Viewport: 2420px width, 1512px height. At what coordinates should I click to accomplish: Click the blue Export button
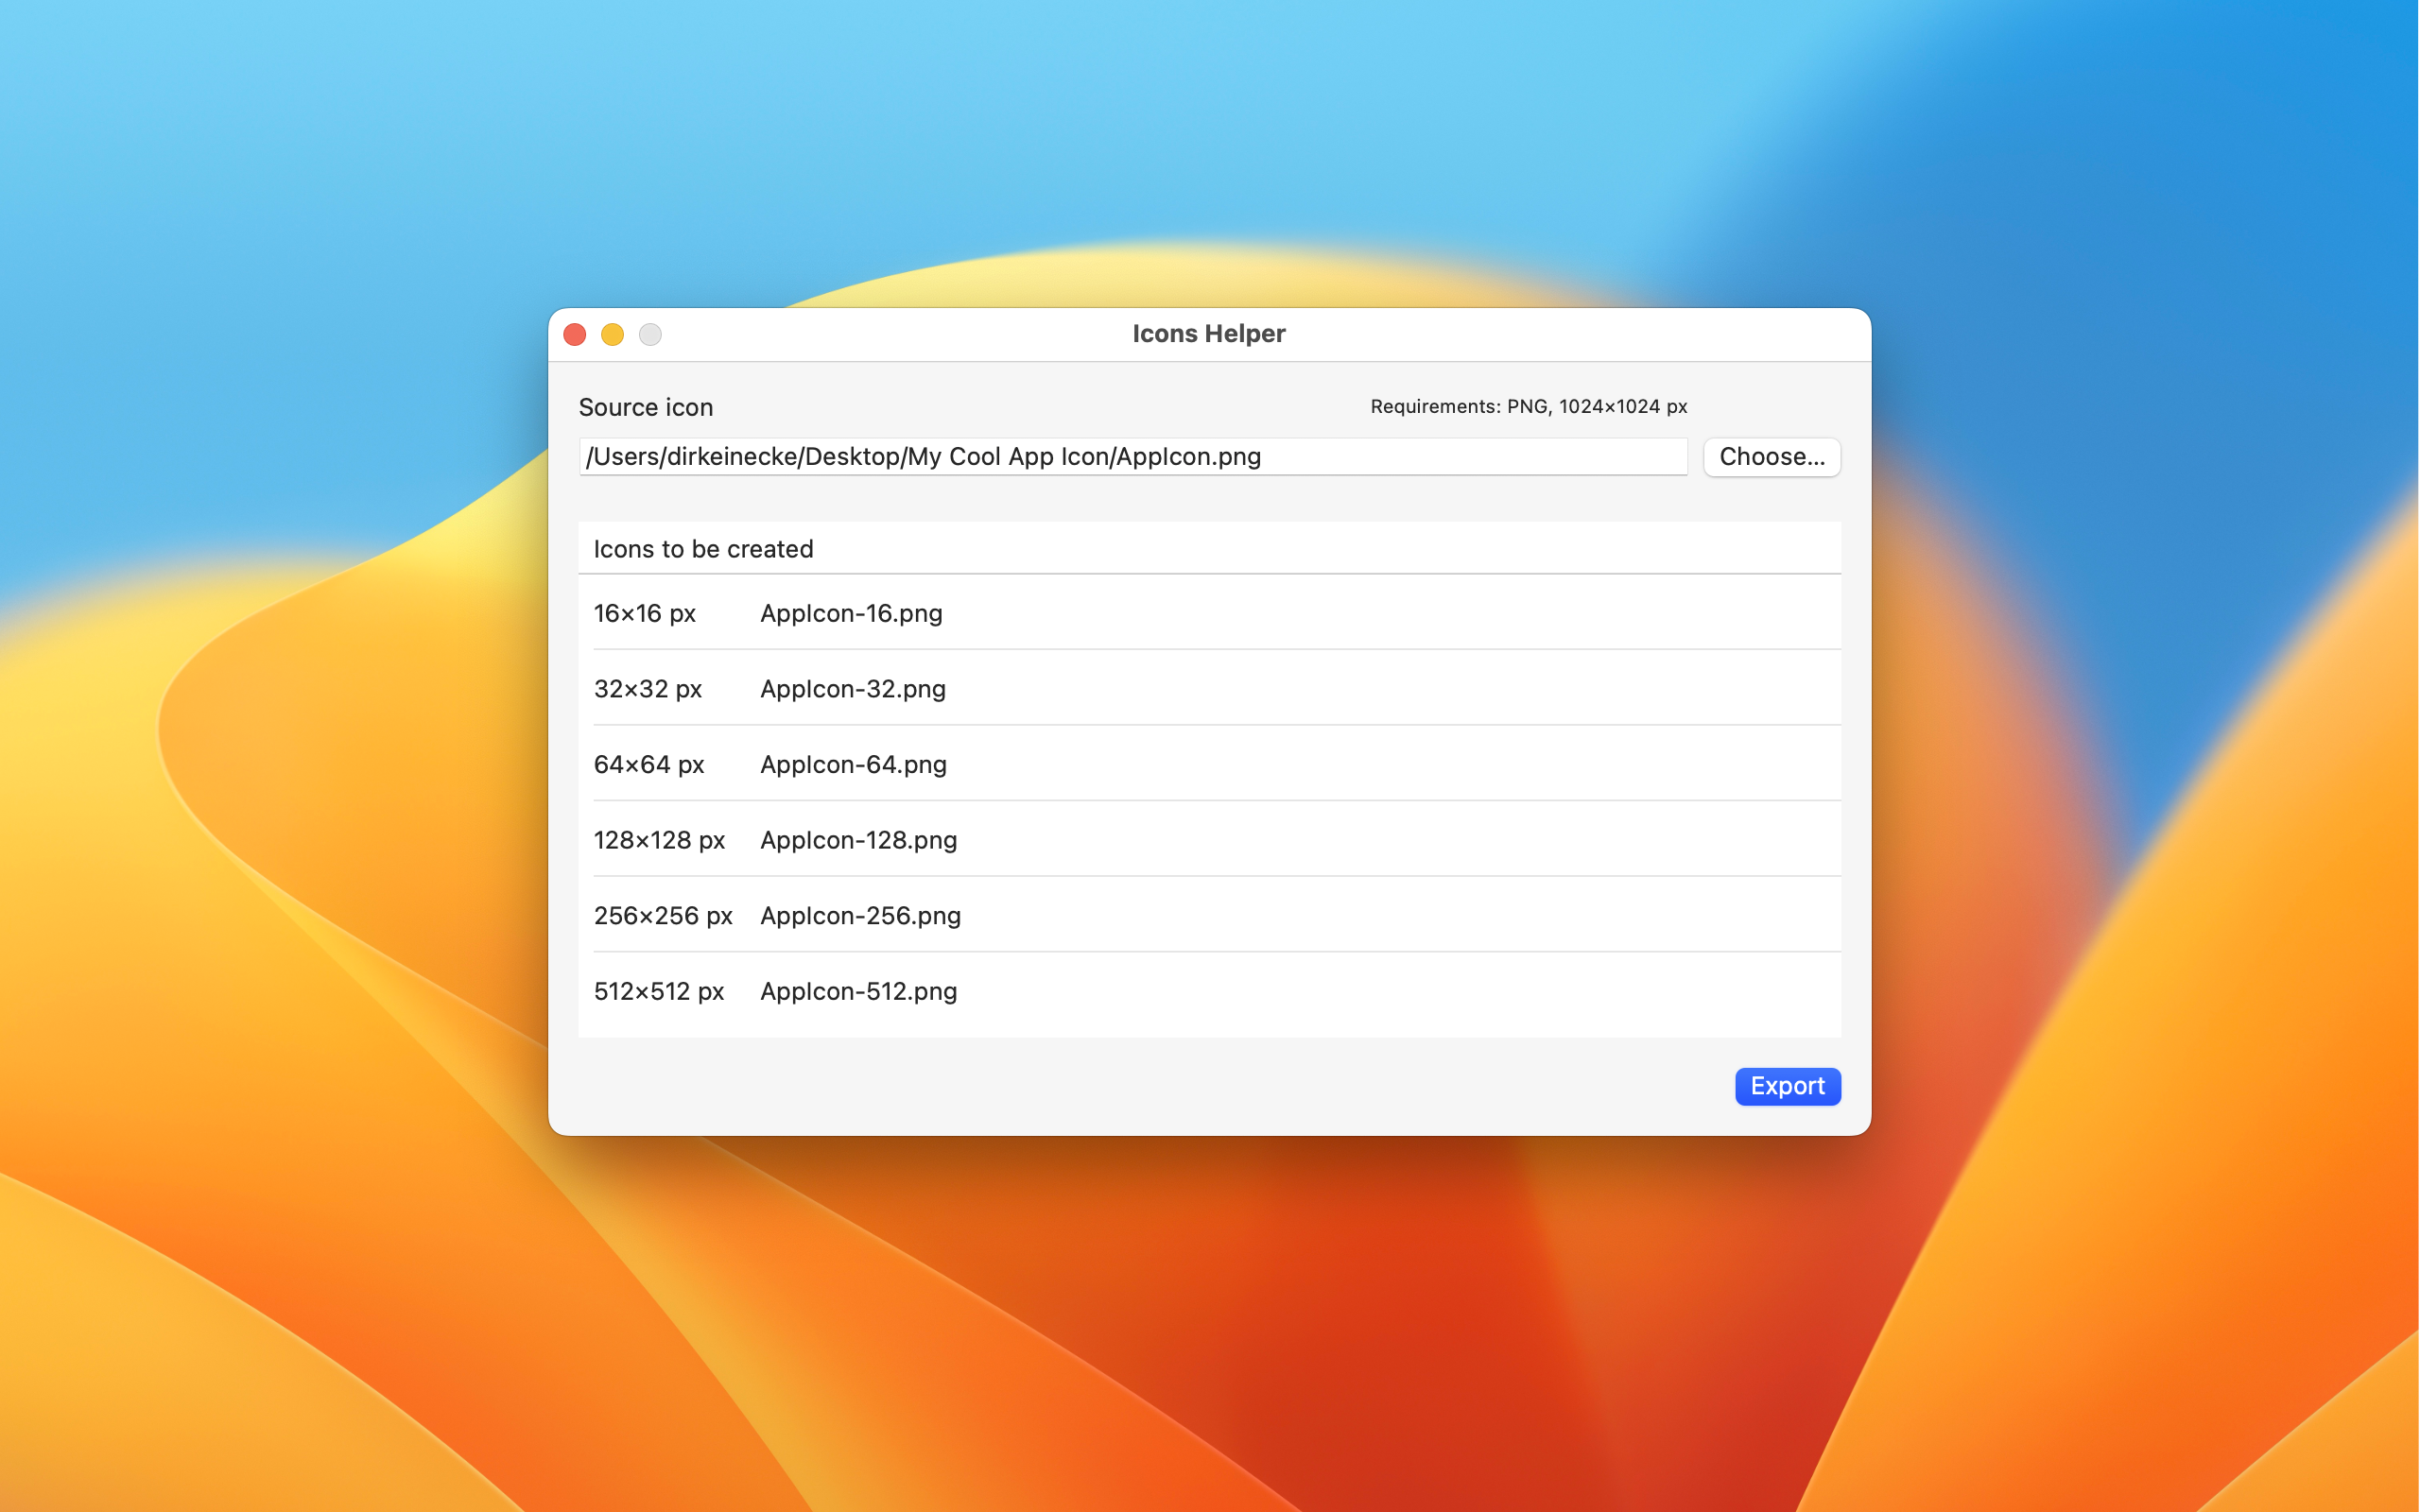(1787, 1086)
